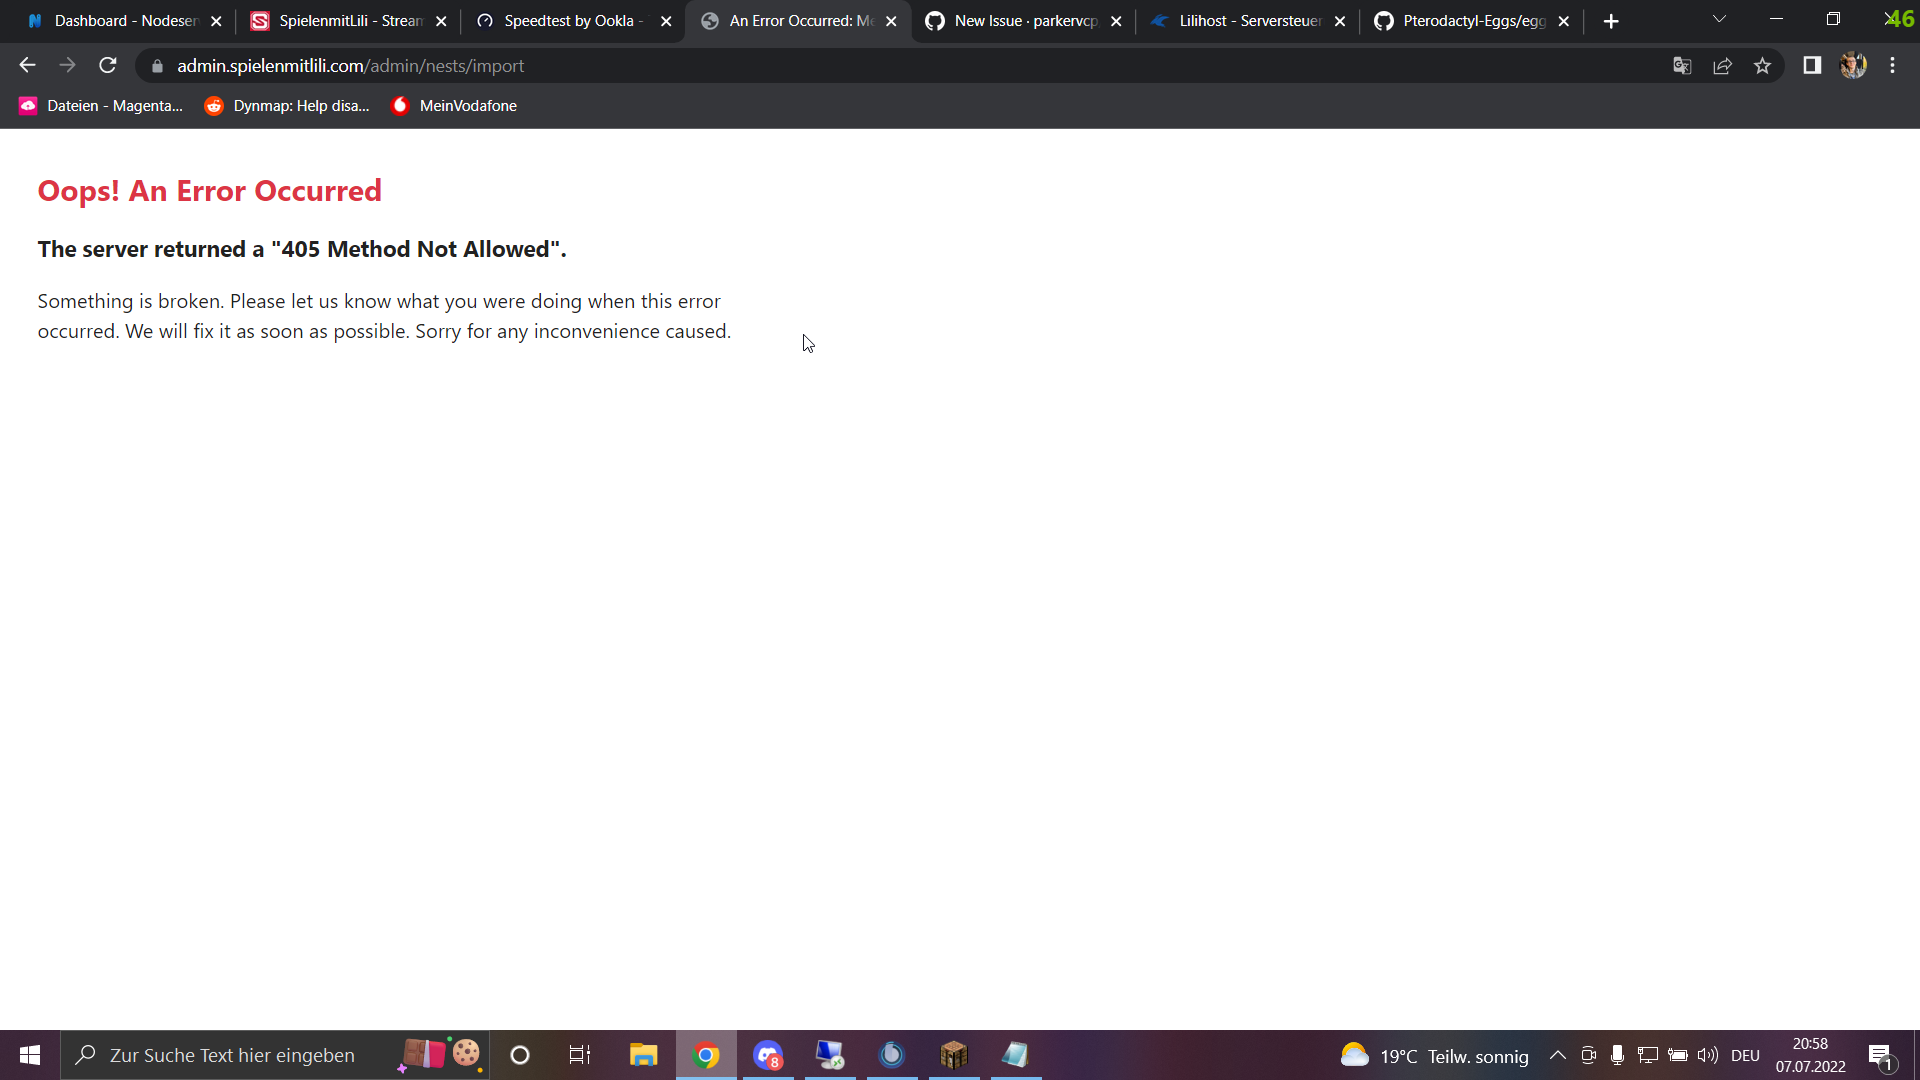
Task: Open the browser profile avatar
Action: (x=1853, y=65)
